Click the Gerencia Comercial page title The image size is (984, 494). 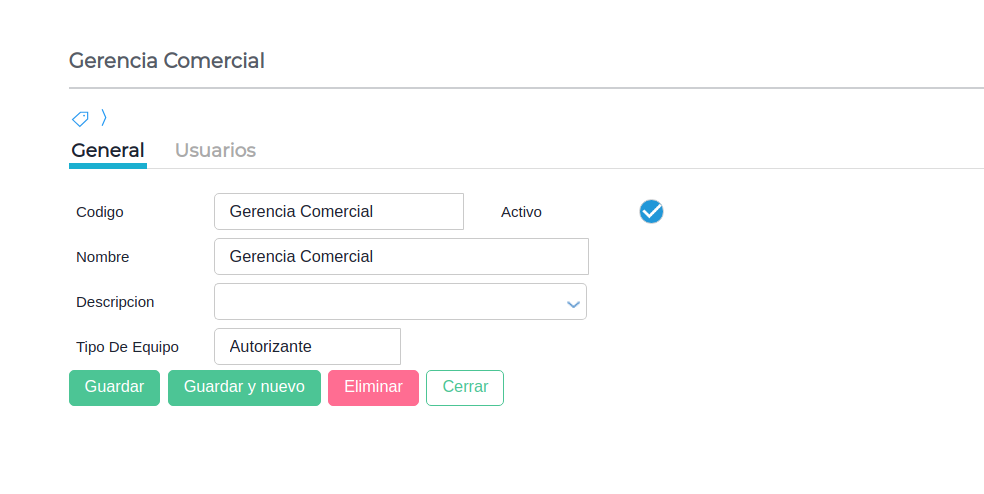coord(166,61)
